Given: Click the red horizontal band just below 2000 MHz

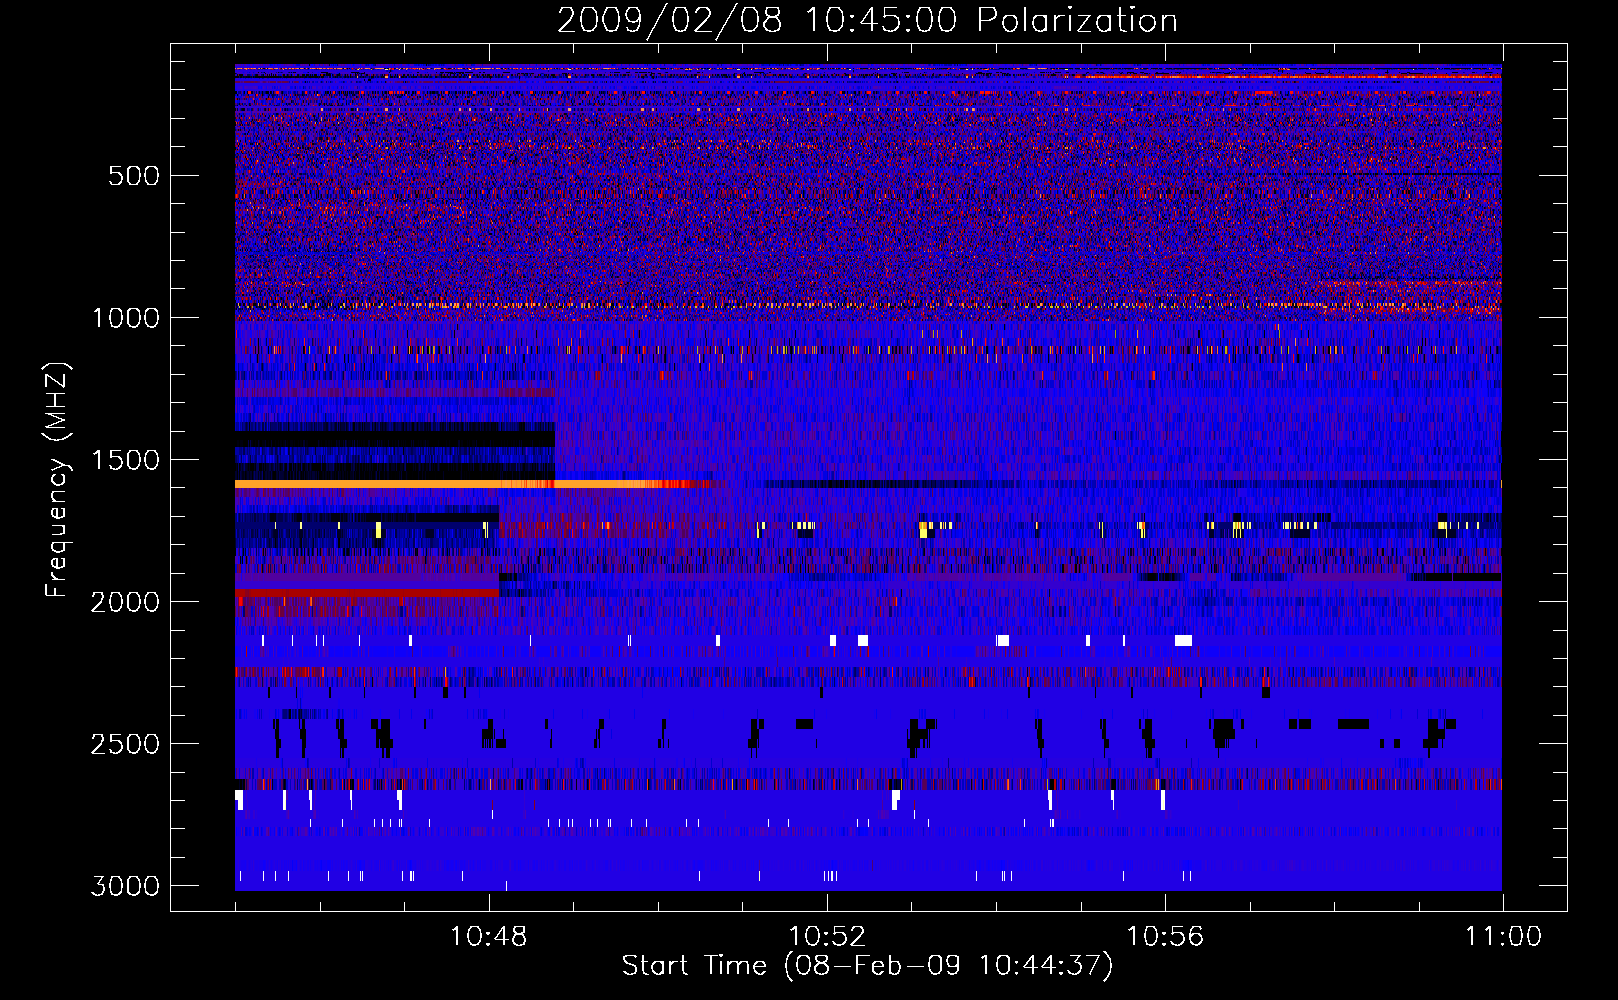Looking at the screenshot, I should coord(367,593).
